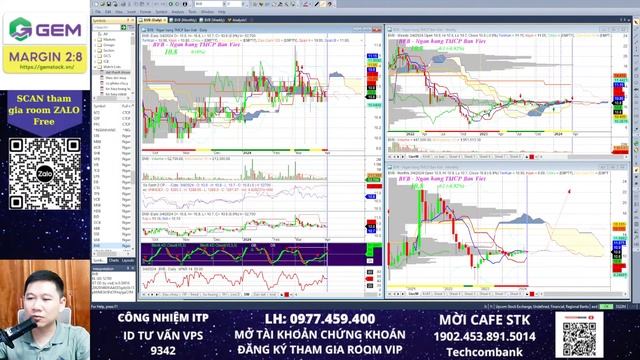Open the interval combo box in toolbar
This screenshot has width=640, height=360.
[x=236, y=4]
